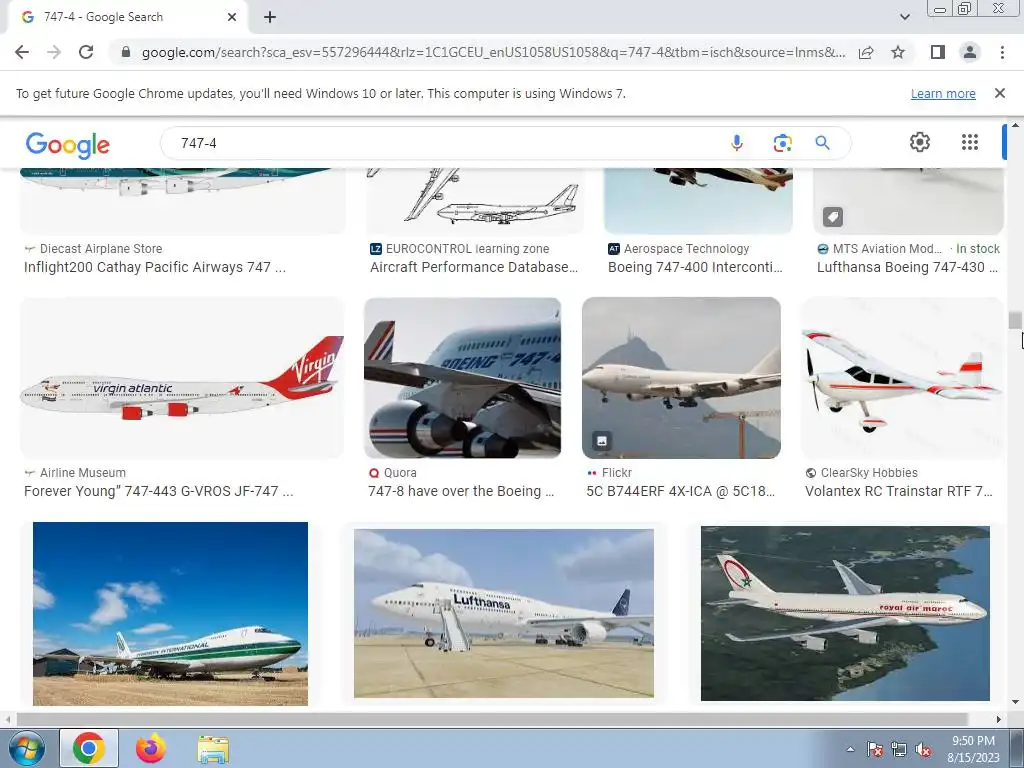Screen dimensions: 1024x768
Task: Click the scroll down arrow of the page
Action: click(x=1015, y=702)
